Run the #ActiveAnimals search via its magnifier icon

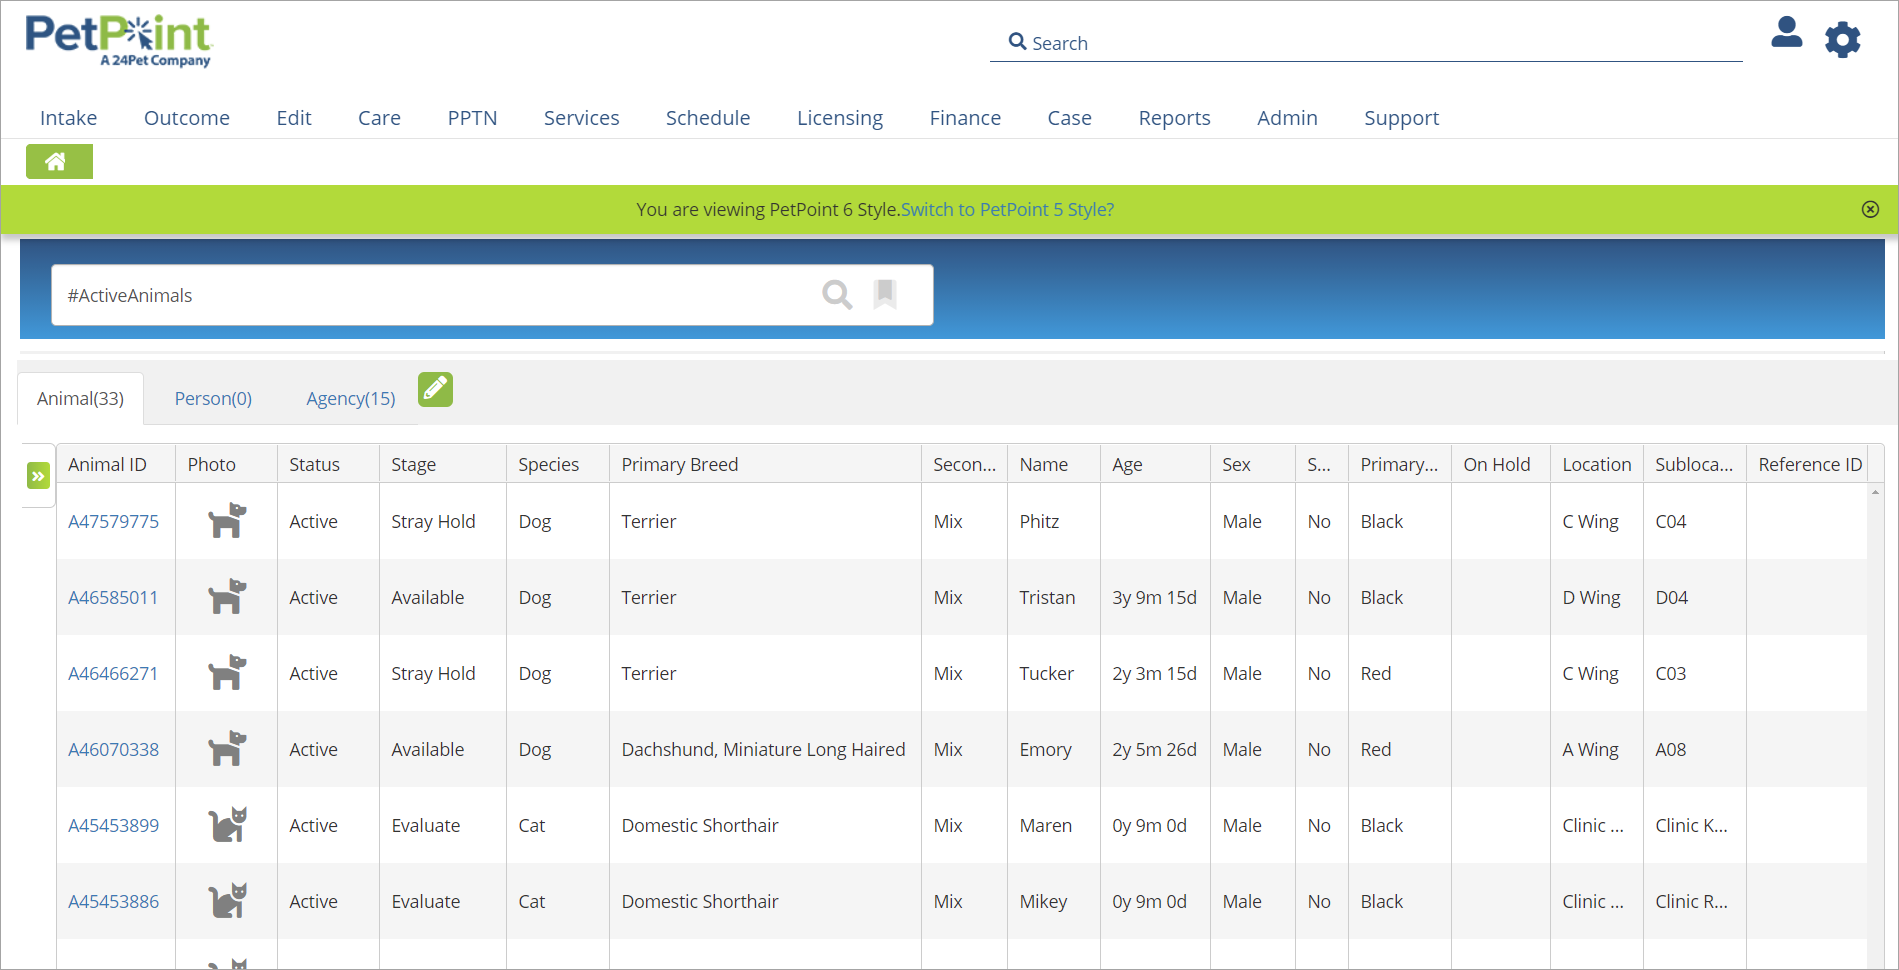pyautogui.click(x=837, y=294)
